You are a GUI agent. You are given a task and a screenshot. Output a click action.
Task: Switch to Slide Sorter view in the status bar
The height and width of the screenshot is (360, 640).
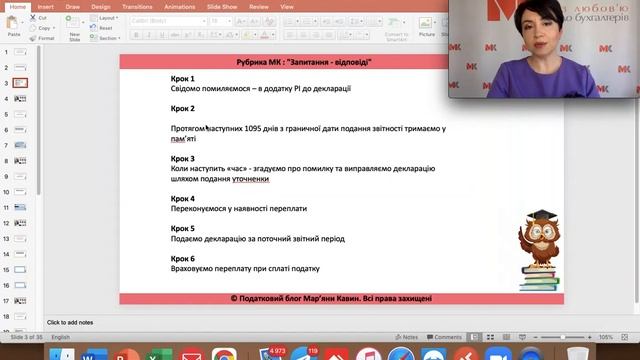(490, 337)
